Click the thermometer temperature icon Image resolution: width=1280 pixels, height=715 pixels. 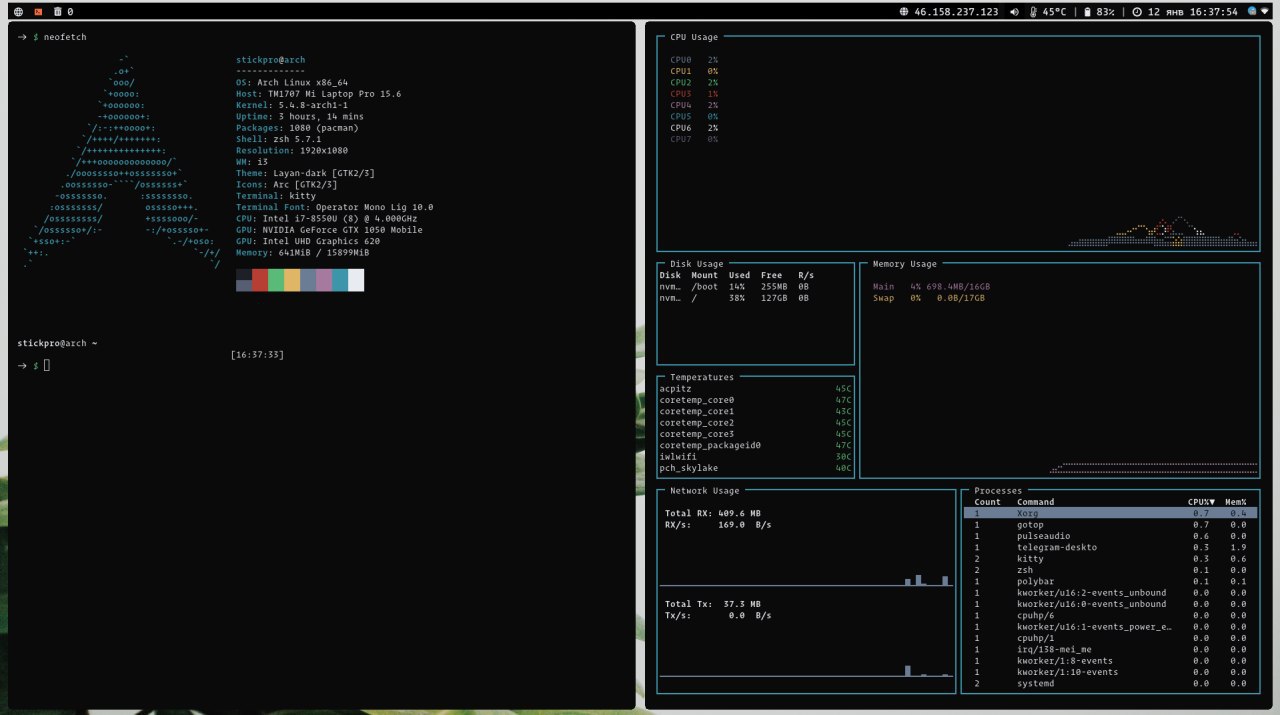1033,12
